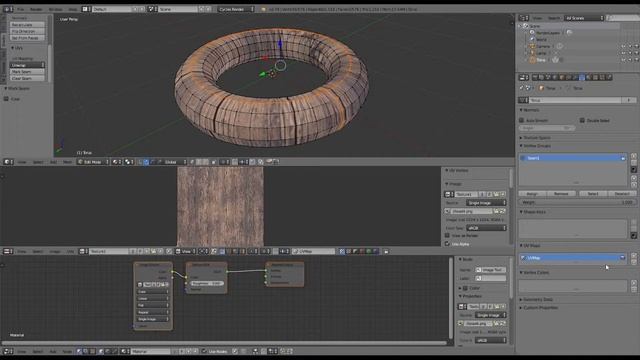
Task: Select the World item in outliner
Action: 541,40
